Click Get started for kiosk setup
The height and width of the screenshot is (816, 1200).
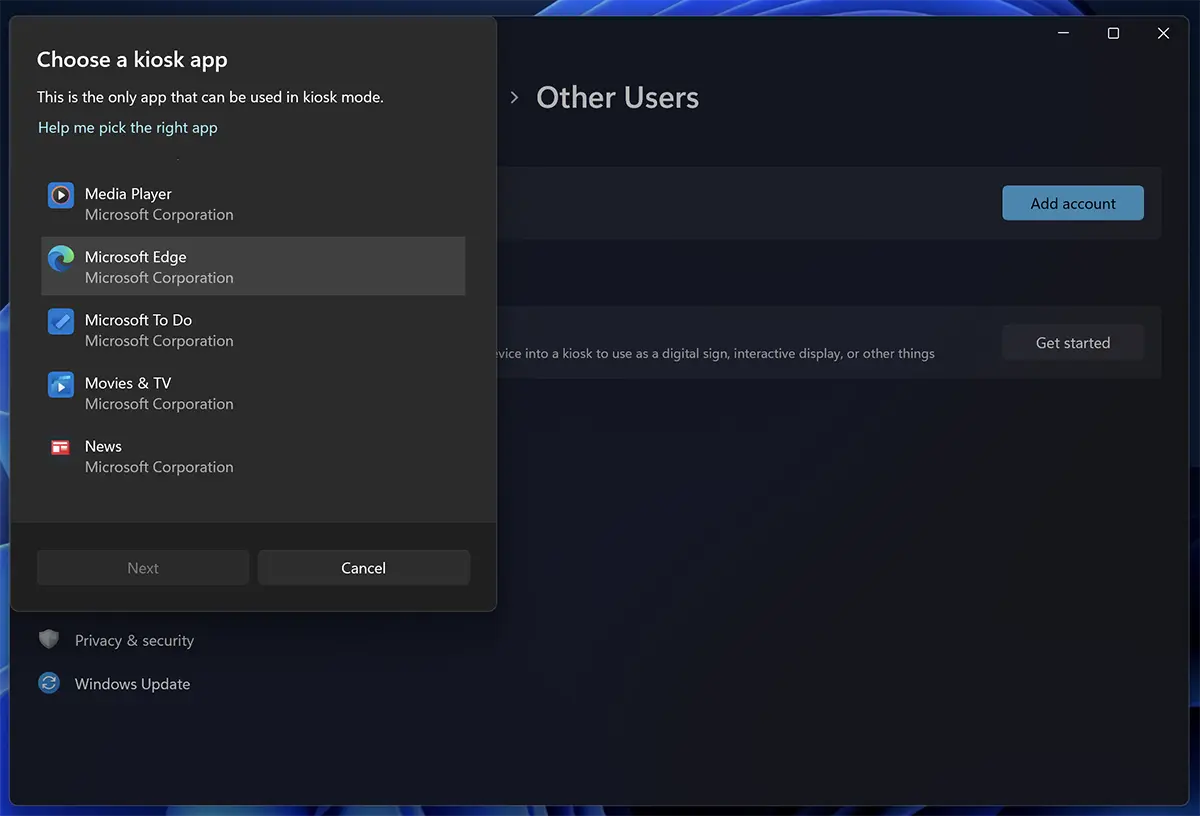[x=1073, y=343]
